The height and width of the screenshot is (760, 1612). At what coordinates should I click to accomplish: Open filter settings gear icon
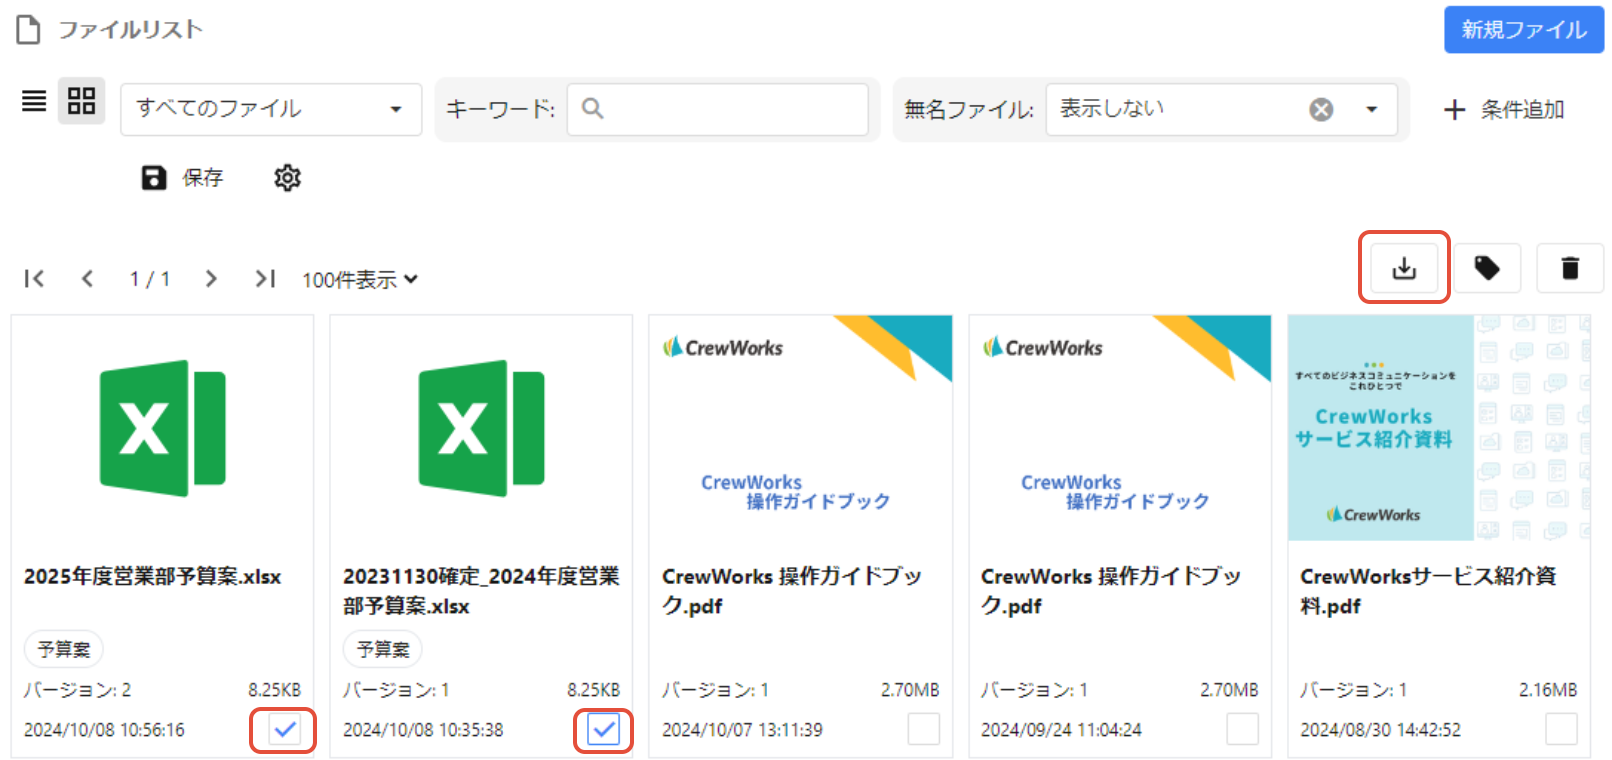coord(287,178)
